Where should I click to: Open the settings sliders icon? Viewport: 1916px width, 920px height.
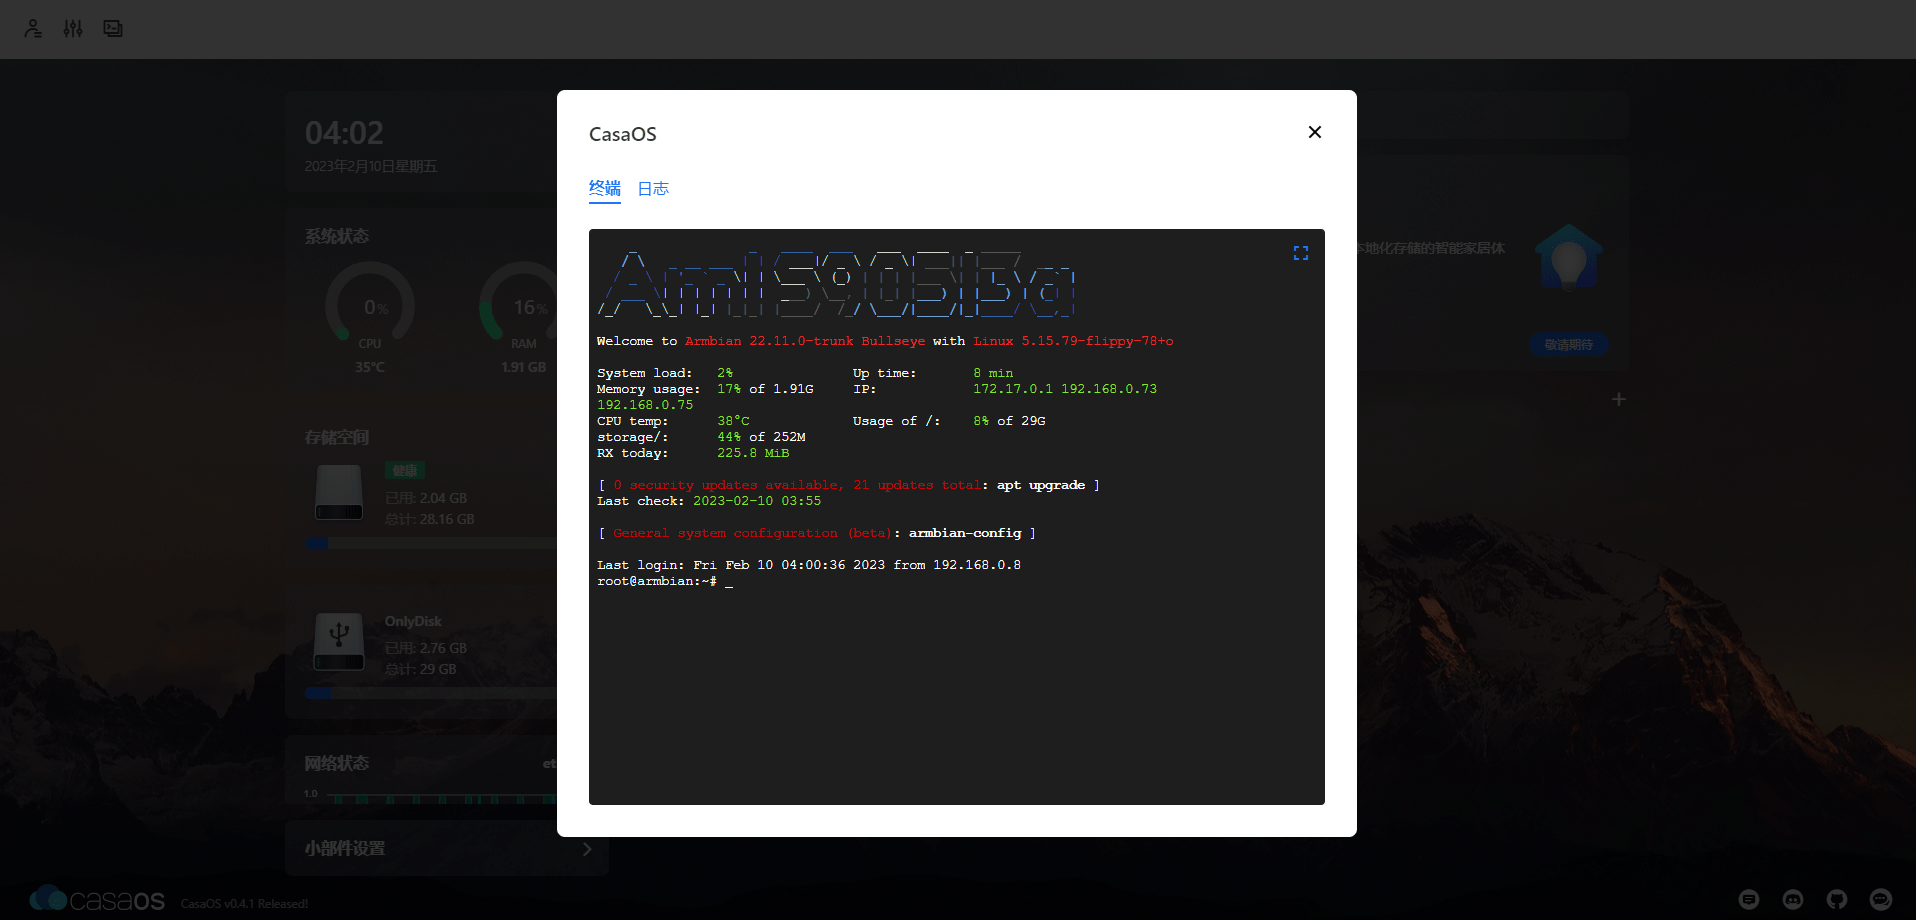pos(73,29)
